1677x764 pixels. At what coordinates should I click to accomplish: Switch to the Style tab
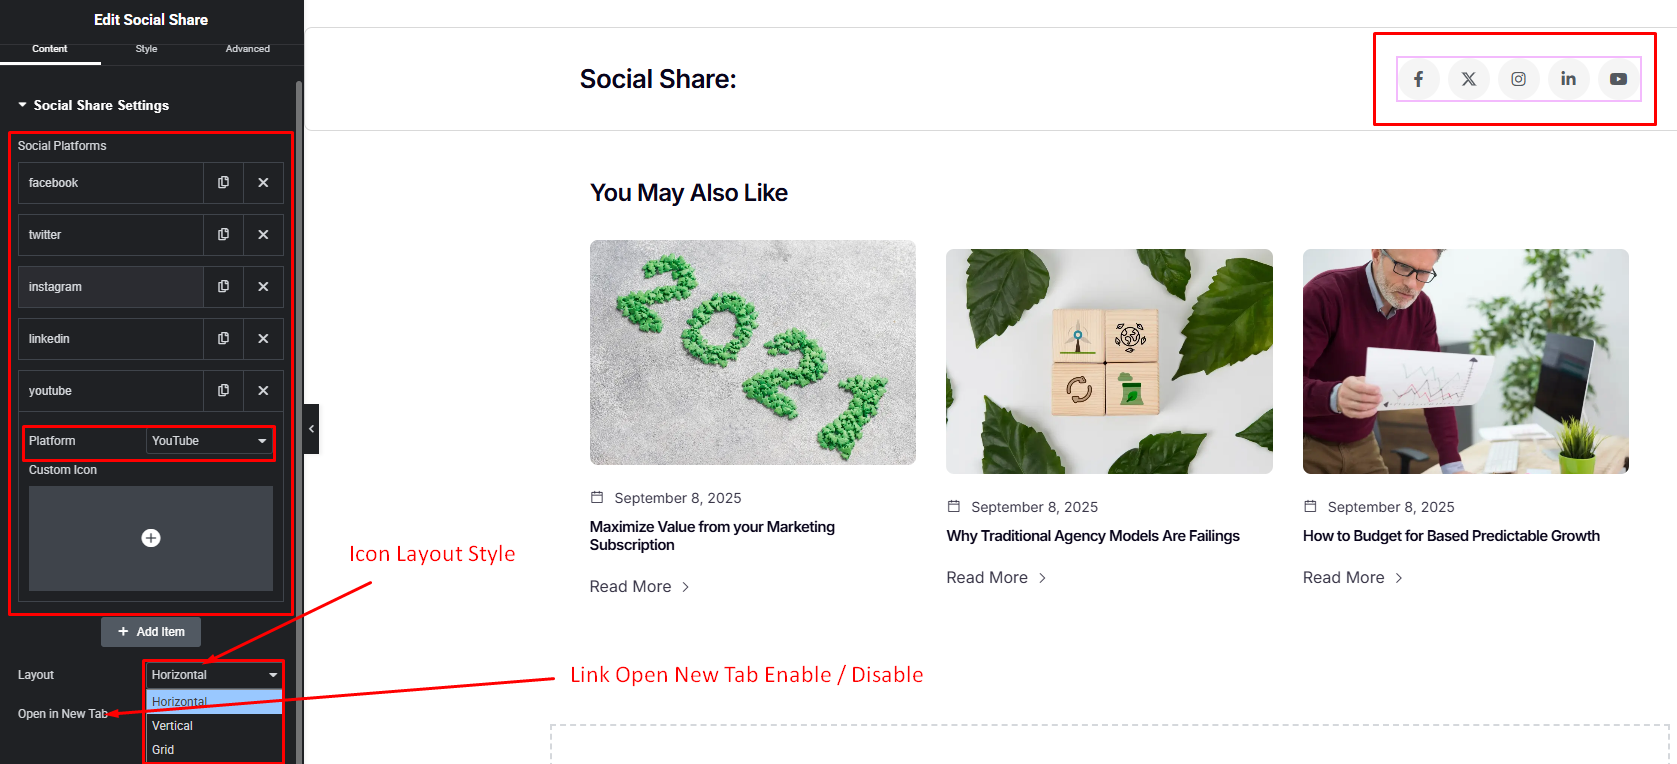coord(146,49)
